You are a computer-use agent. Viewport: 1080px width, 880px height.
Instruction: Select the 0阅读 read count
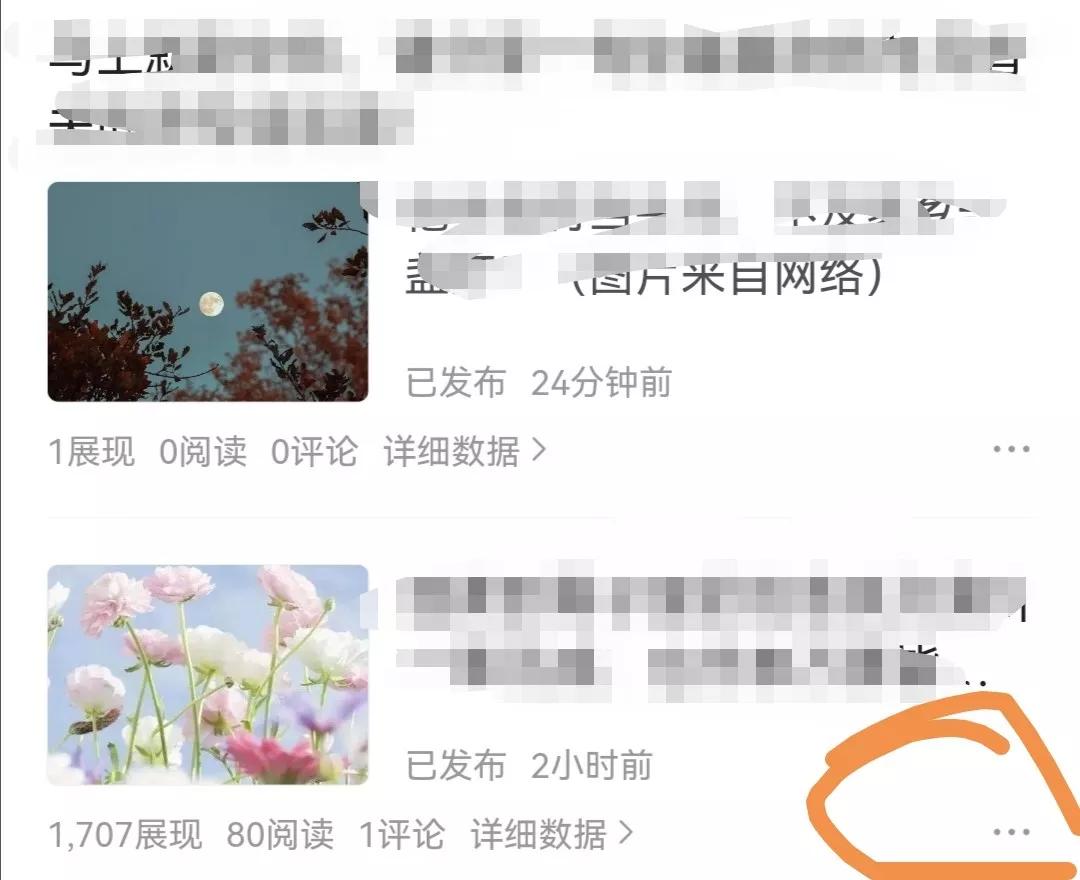click(203, 452)
